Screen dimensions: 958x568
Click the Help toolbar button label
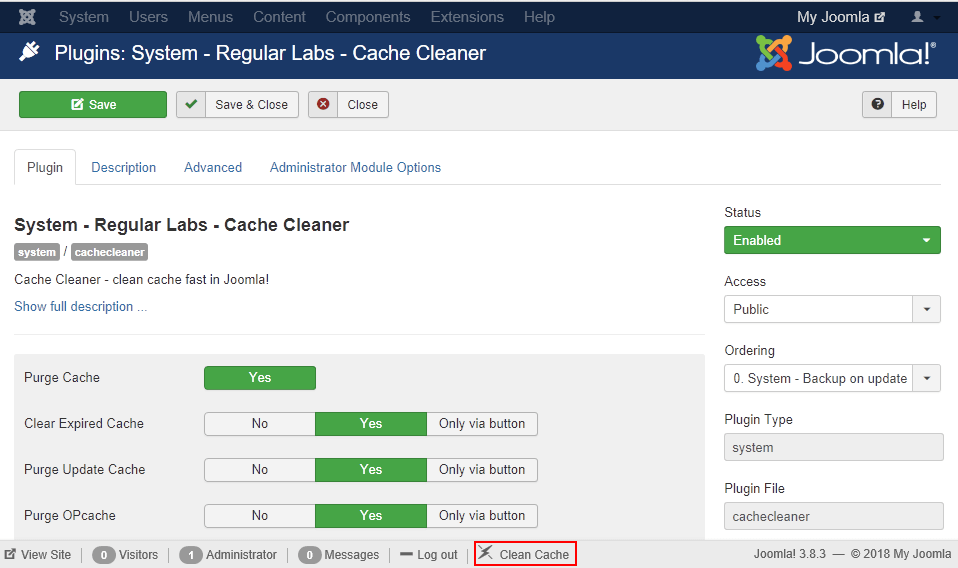pos(914,104)
